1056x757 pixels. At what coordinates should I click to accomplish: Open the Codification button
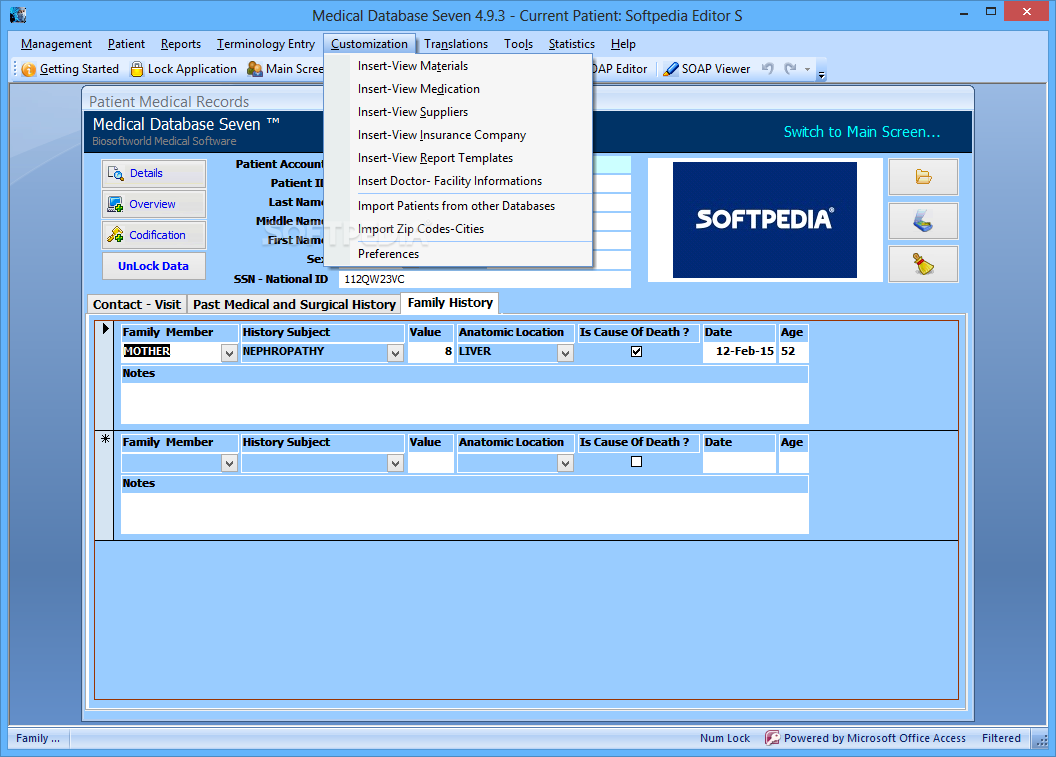pyautogui.click(x=154, y=235)
